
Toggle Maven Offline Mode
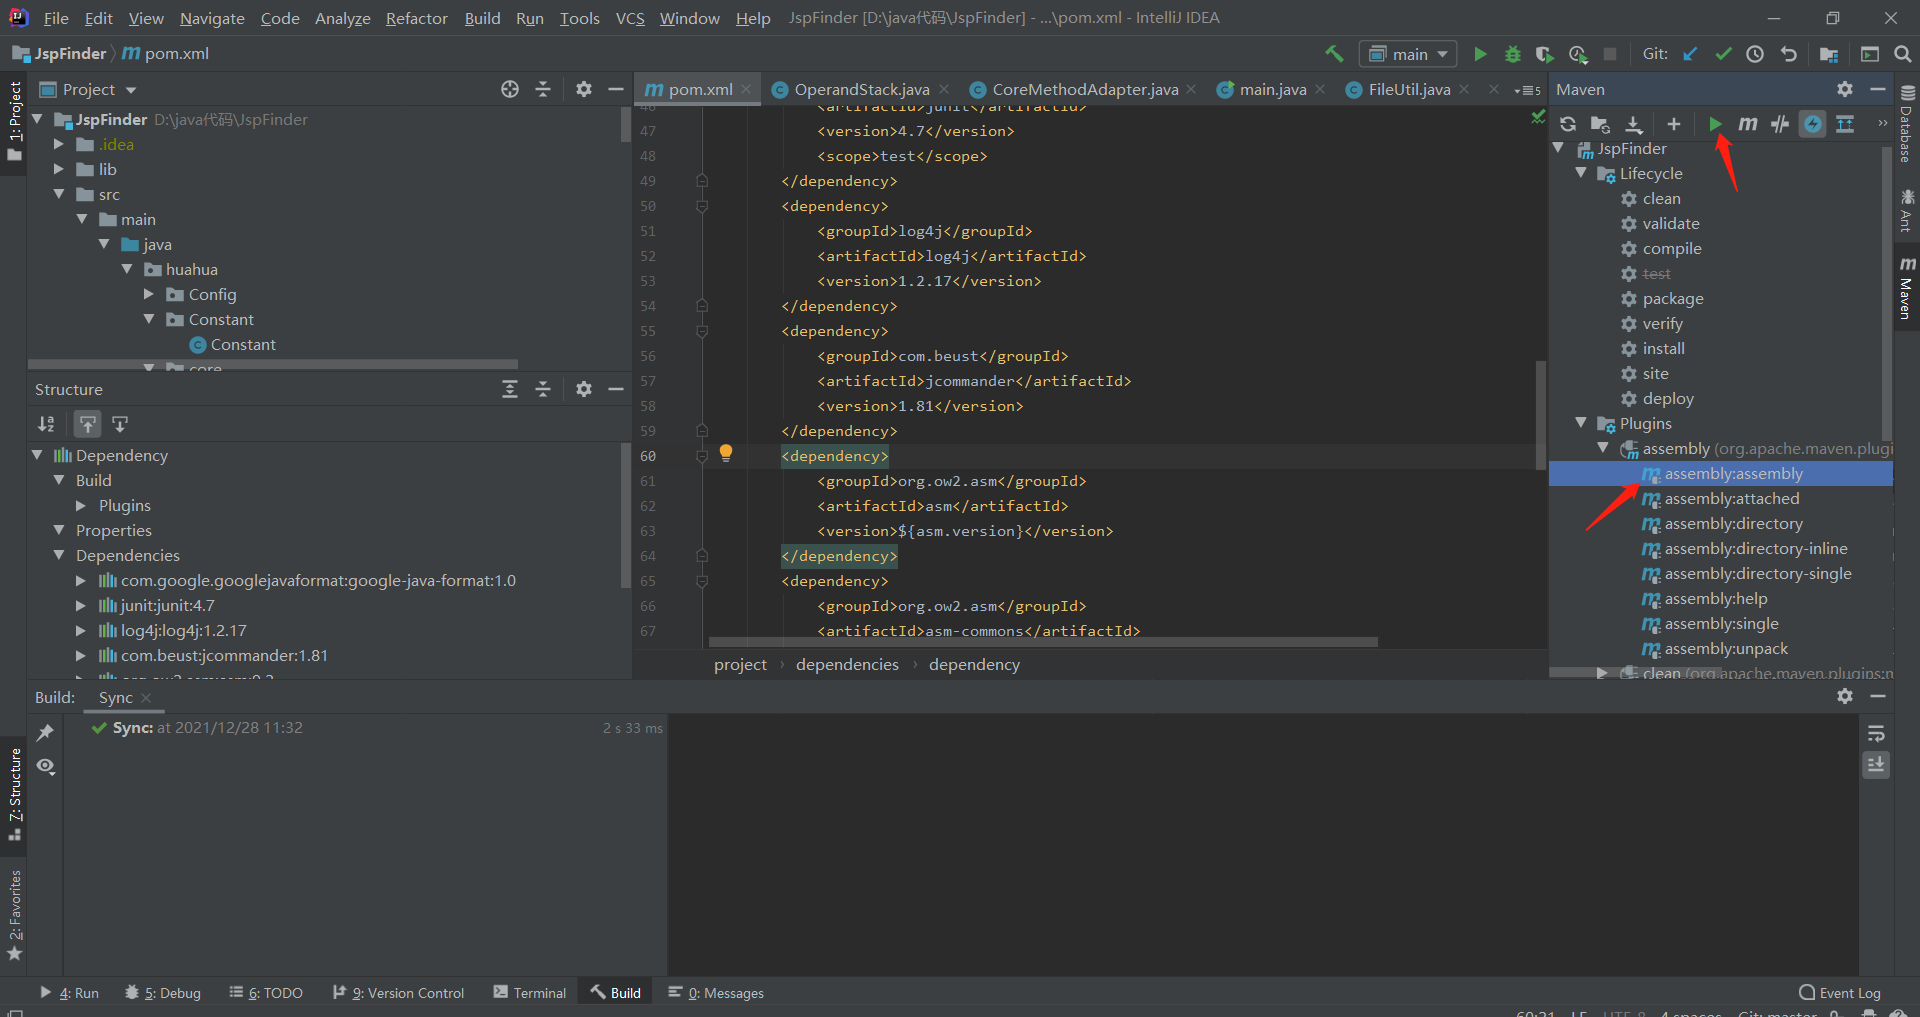[1780, 124]
